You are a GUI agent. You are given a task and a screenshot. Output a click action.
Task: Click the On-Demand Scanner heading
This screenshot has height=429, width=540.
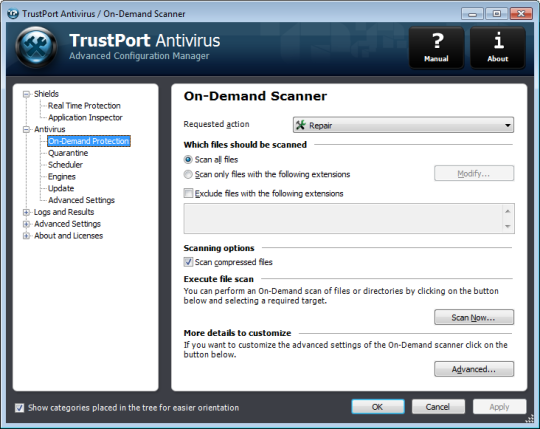(255, 96)
